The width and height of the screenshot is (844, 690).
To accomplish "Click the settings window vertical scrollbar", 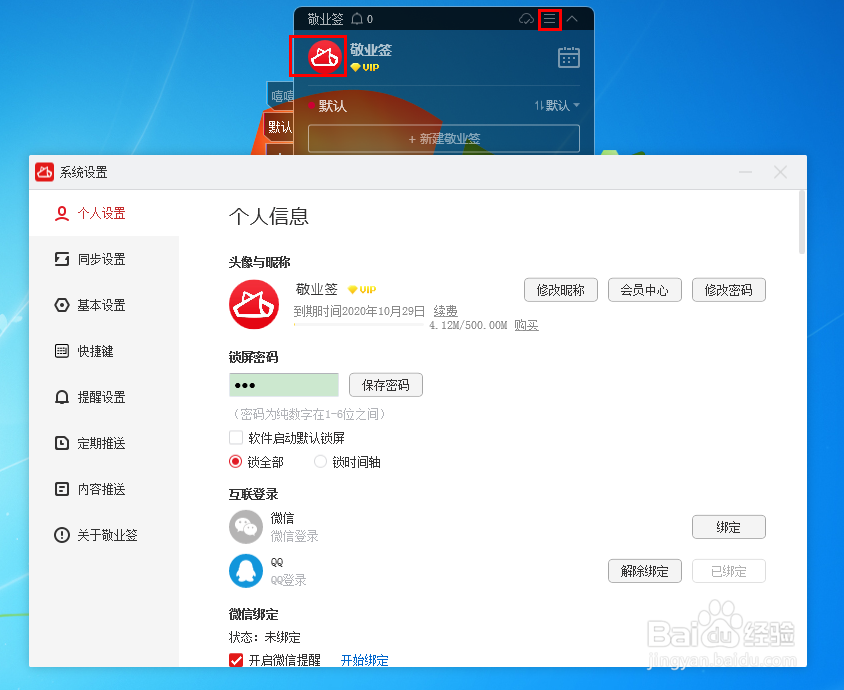I will pos(802,222).
